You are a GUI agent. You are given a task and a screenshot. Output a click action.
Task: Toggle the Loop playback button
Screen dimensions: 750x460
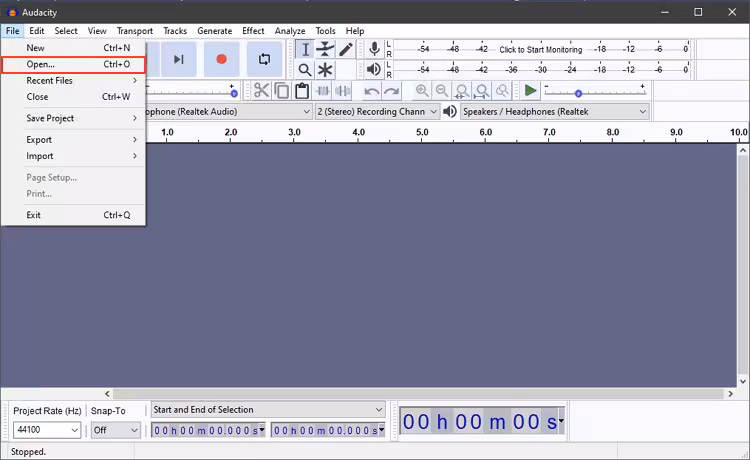click(264, 59)
